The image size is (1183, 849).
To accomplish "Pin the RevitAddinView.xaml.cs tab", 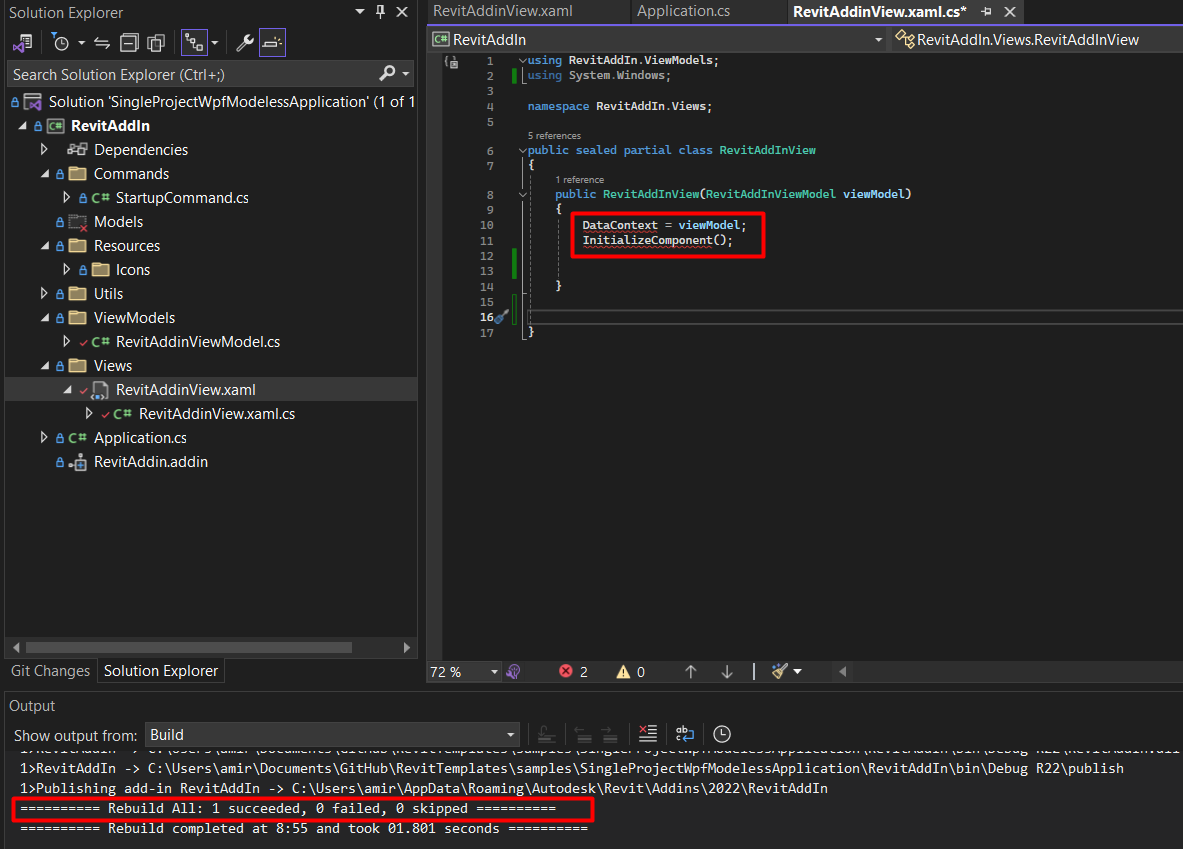I will 987,11.
